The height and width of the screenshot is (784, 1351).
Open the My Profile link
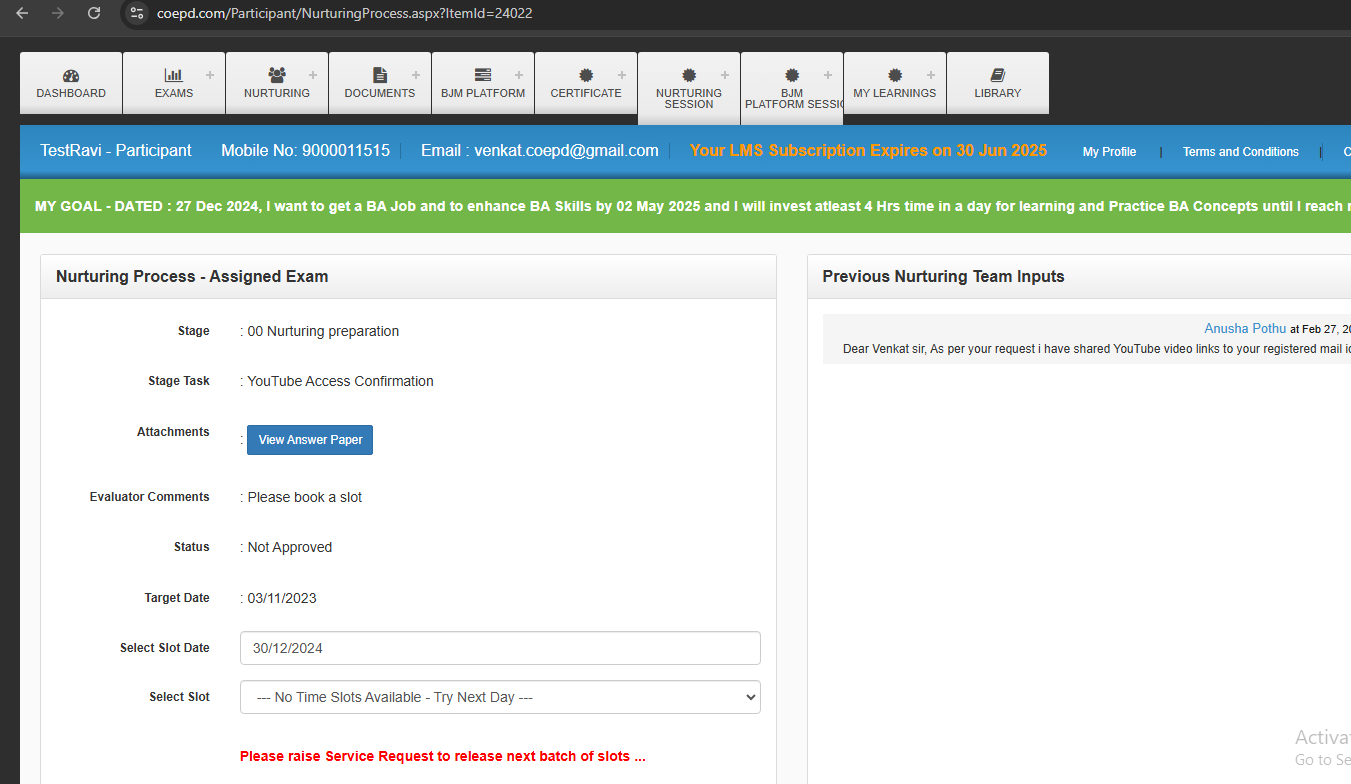pos(1109,152)
